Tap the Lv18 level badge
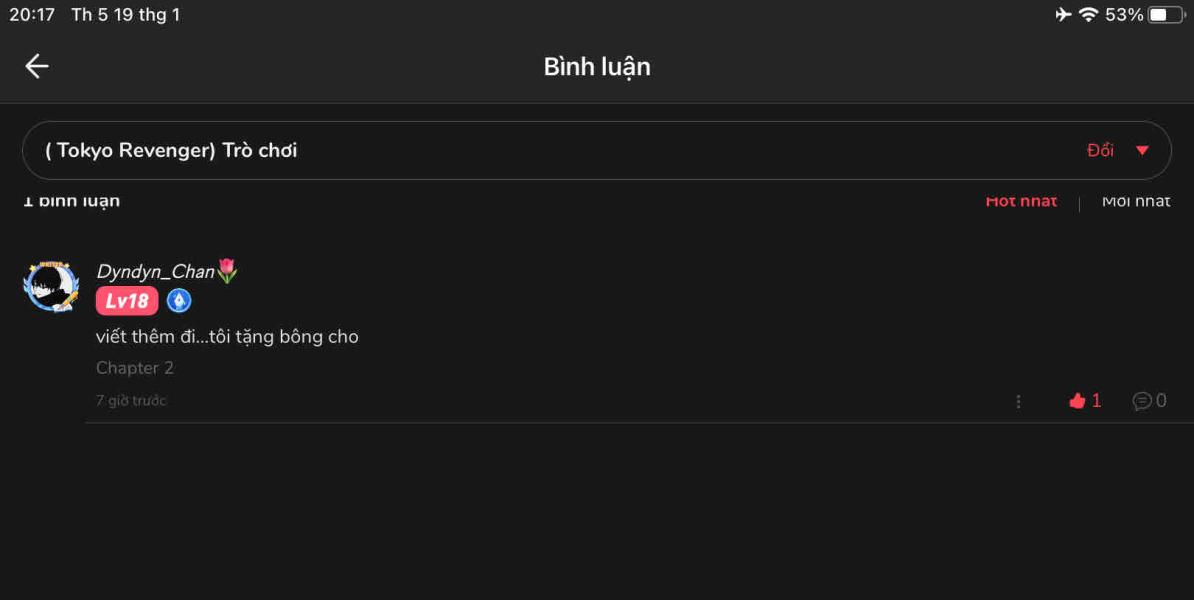Viewport: 1194px width, 600px height. coord(127,301)
